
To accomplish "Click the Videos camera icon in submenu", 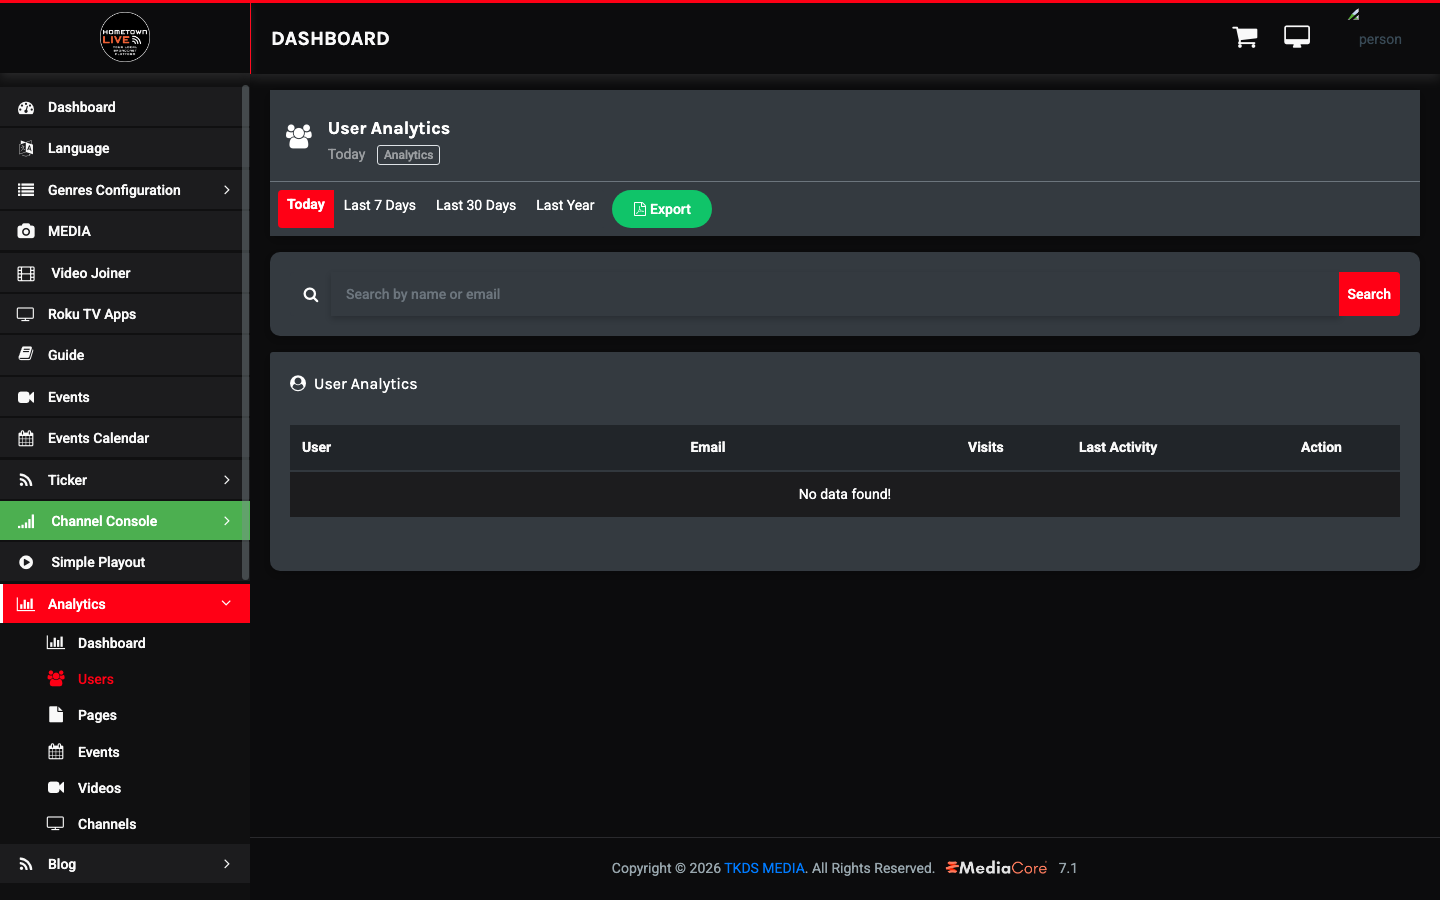I will point(56,788).
